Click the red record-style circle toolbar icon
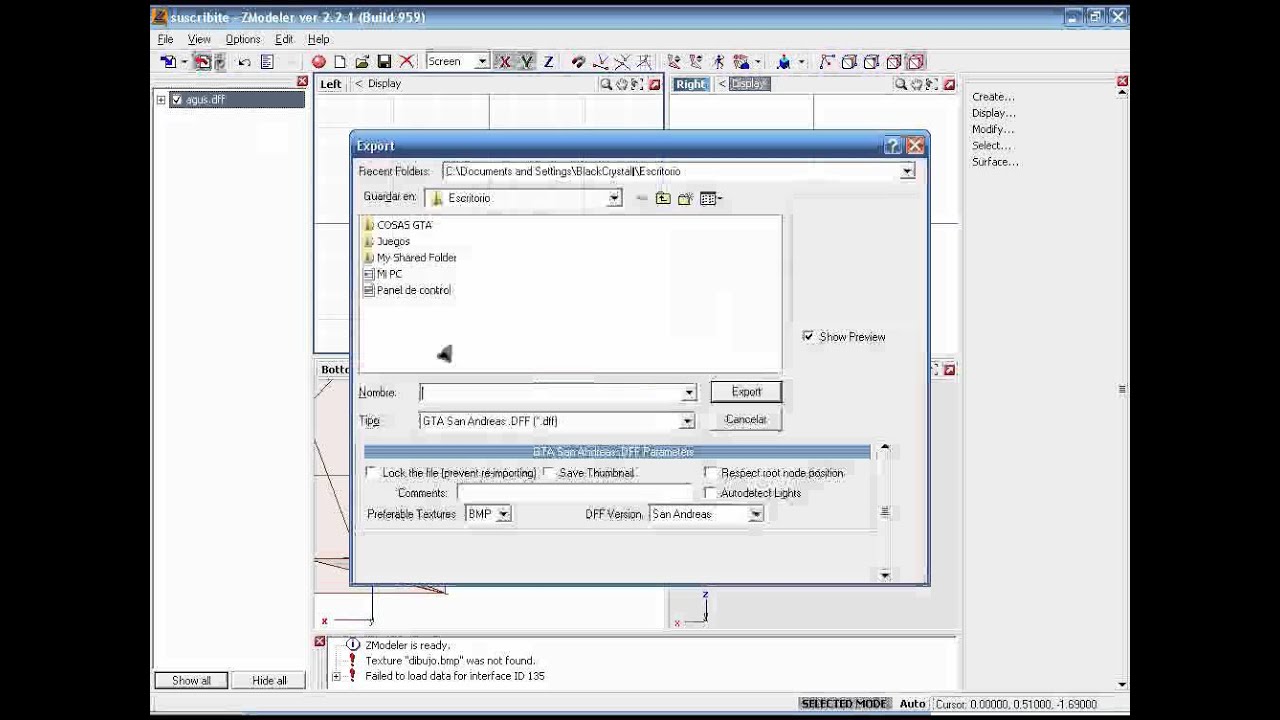 pyautogui.click(x=318, y=62)
